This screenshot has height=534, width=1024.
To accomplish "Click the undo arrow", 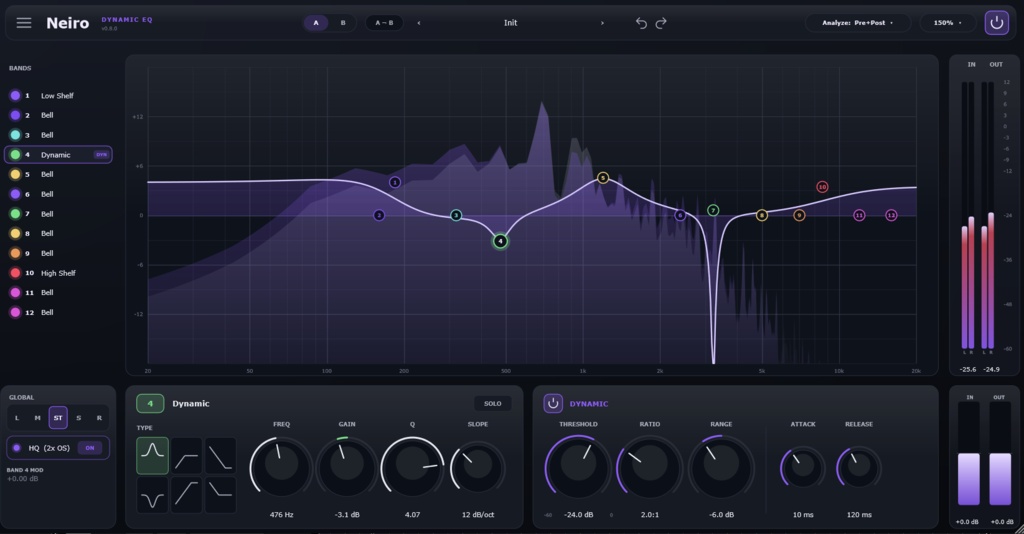I will pos(641,23).
